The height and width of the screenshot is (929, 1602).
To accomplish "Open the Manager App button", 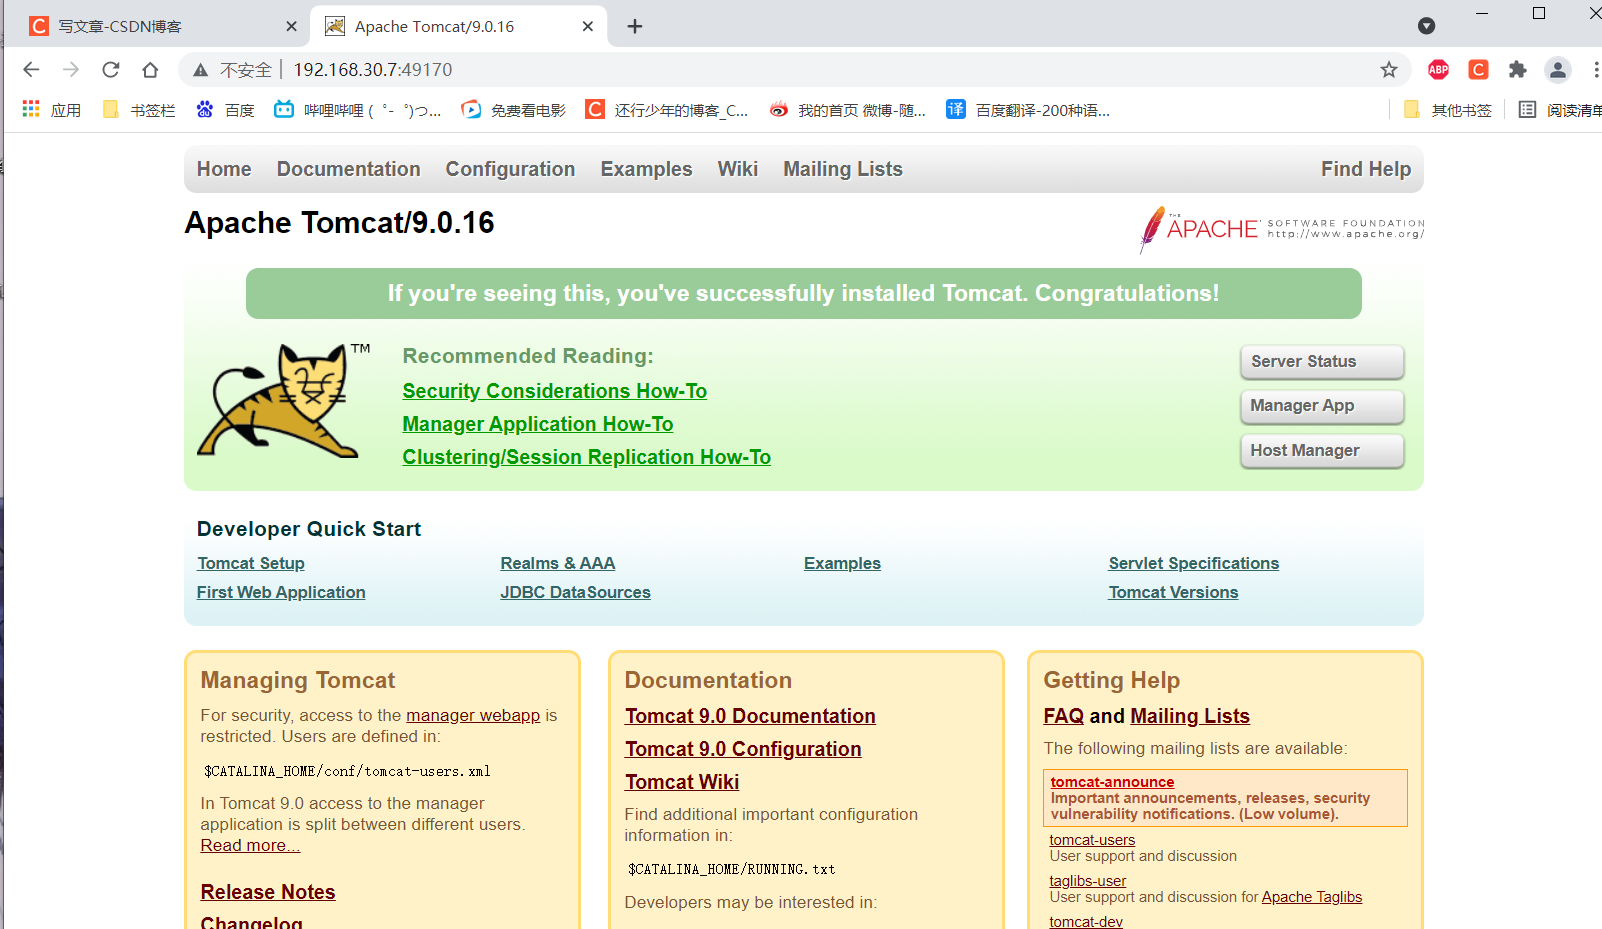I will 1322,406.
